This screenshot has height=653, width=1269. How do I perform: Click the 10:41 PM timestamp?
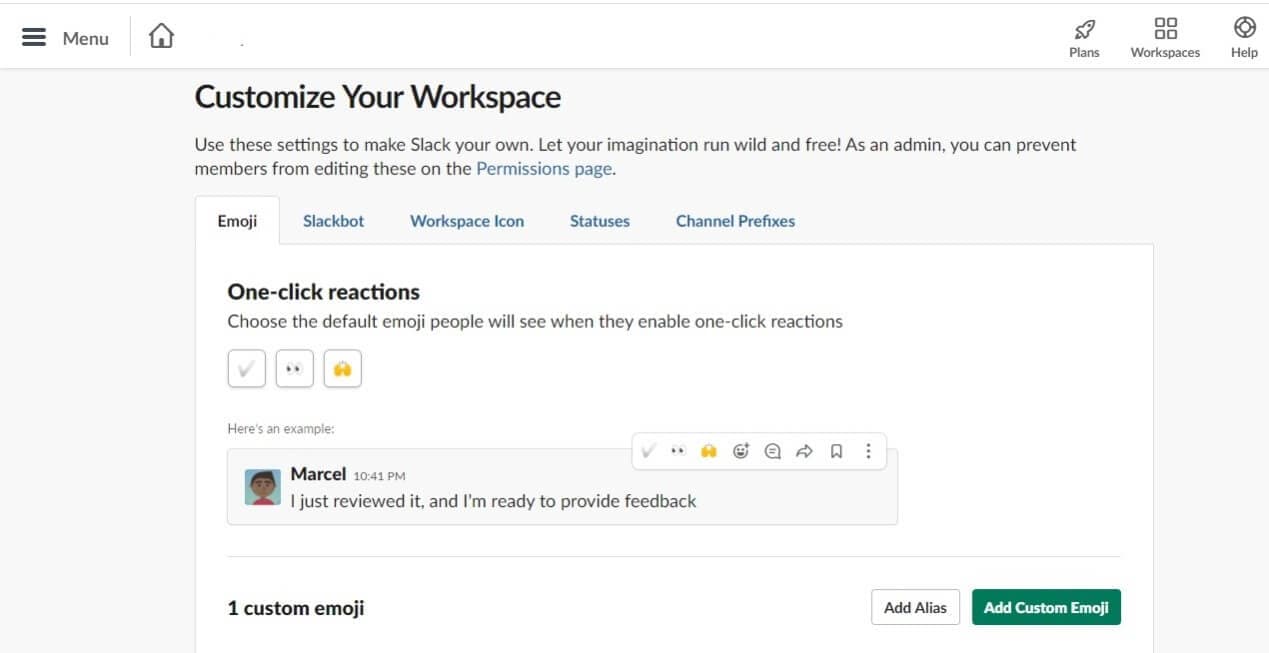[379, 476]
